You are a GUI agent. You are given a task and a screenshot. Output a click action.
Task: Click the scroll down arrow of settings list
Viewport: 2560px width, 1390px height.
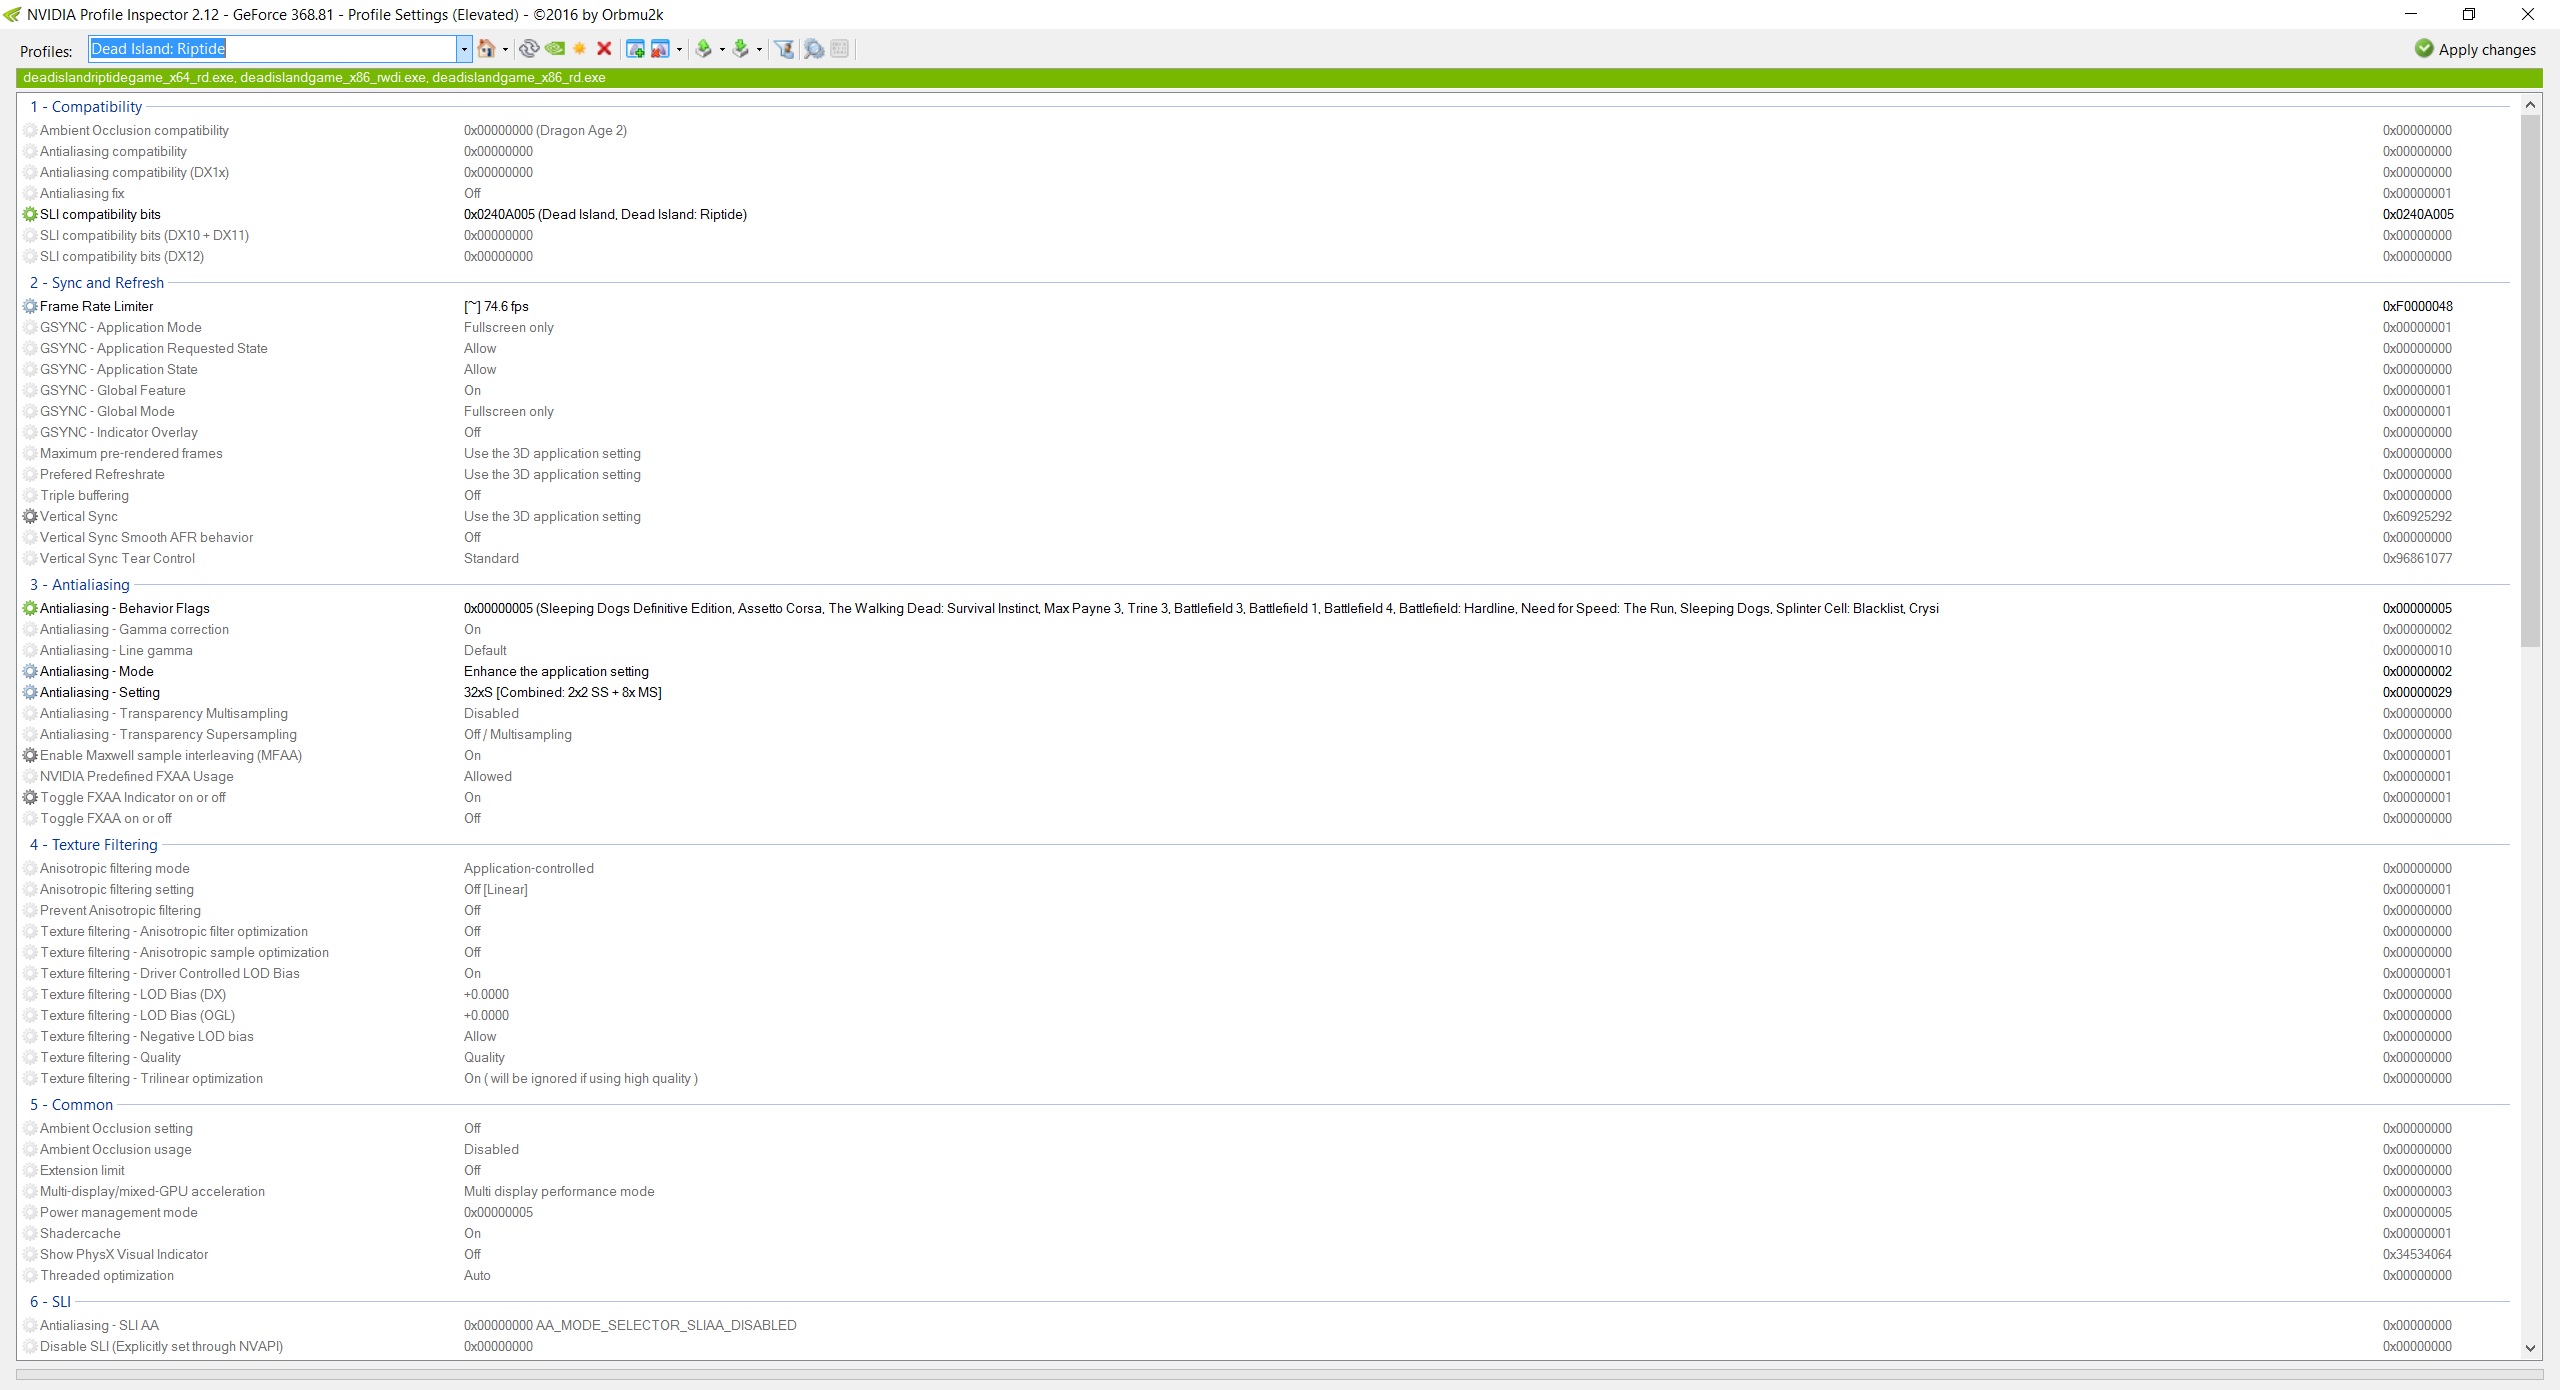(2531, 1348)
